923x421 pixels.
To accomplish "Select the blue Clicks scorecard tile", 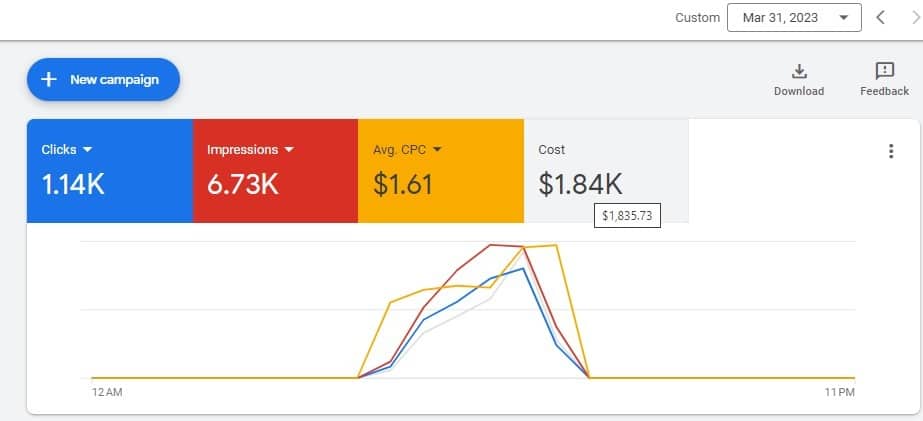I will point(109,170).
